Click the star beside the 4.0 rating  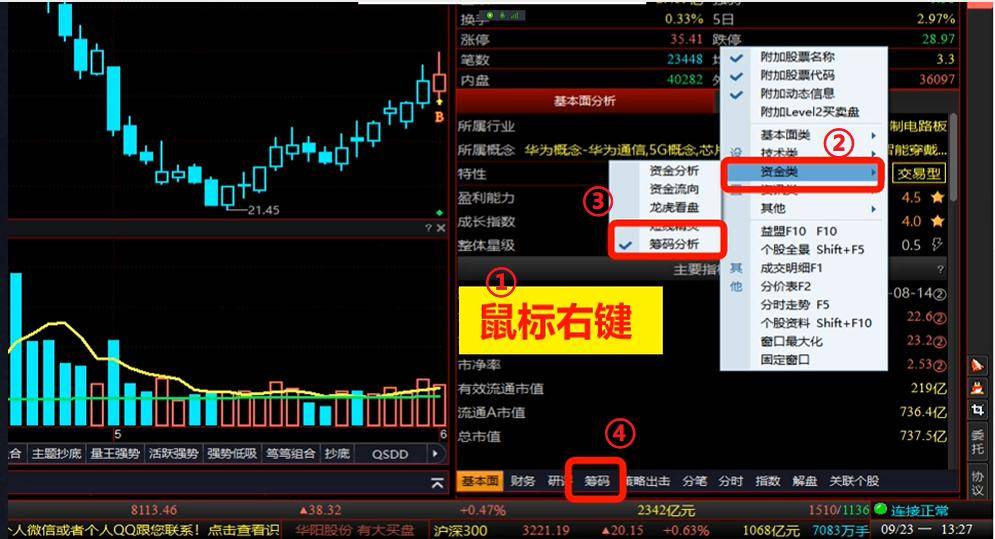pyautogui.click(x=937, y=221)
